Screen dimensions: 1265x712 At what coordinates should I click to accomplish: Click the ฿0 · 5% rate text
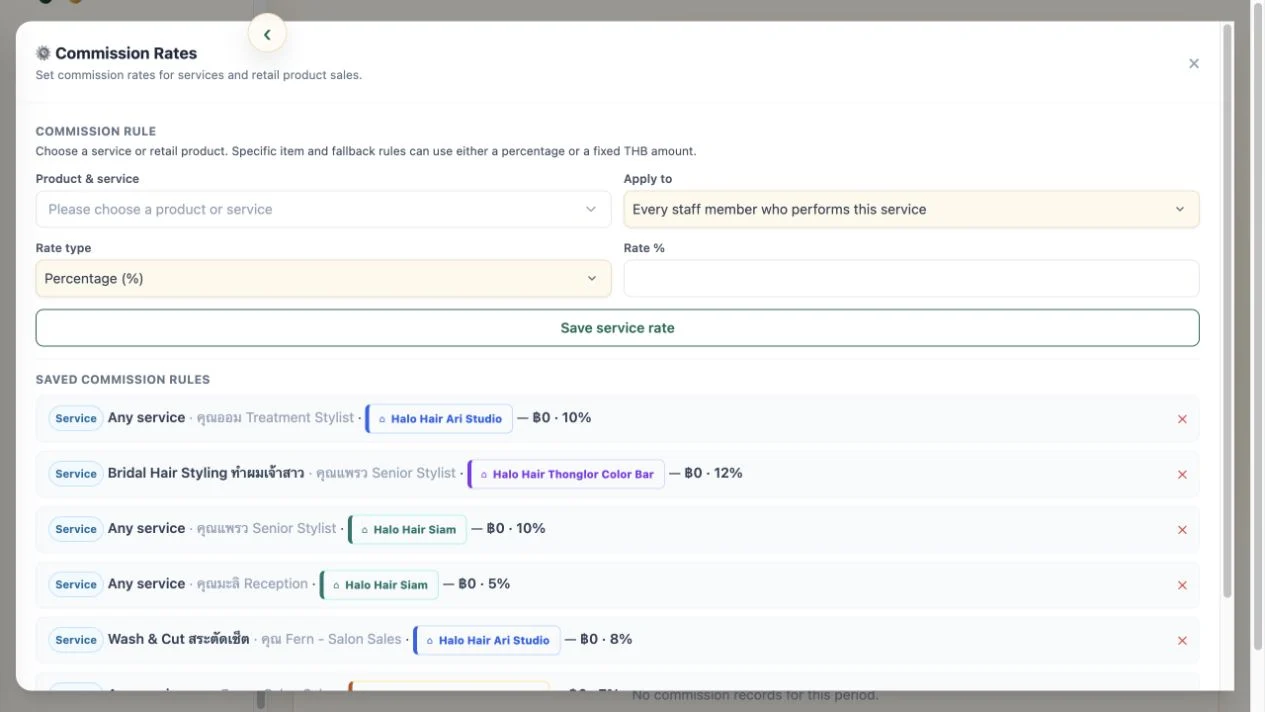coord(484,583)
